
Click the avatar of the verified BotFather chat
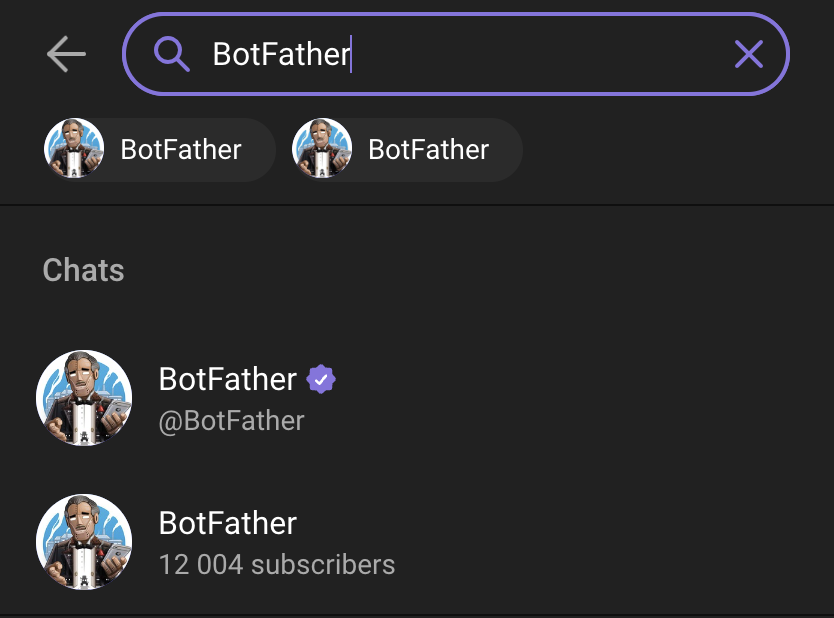[x=84, y=398]
